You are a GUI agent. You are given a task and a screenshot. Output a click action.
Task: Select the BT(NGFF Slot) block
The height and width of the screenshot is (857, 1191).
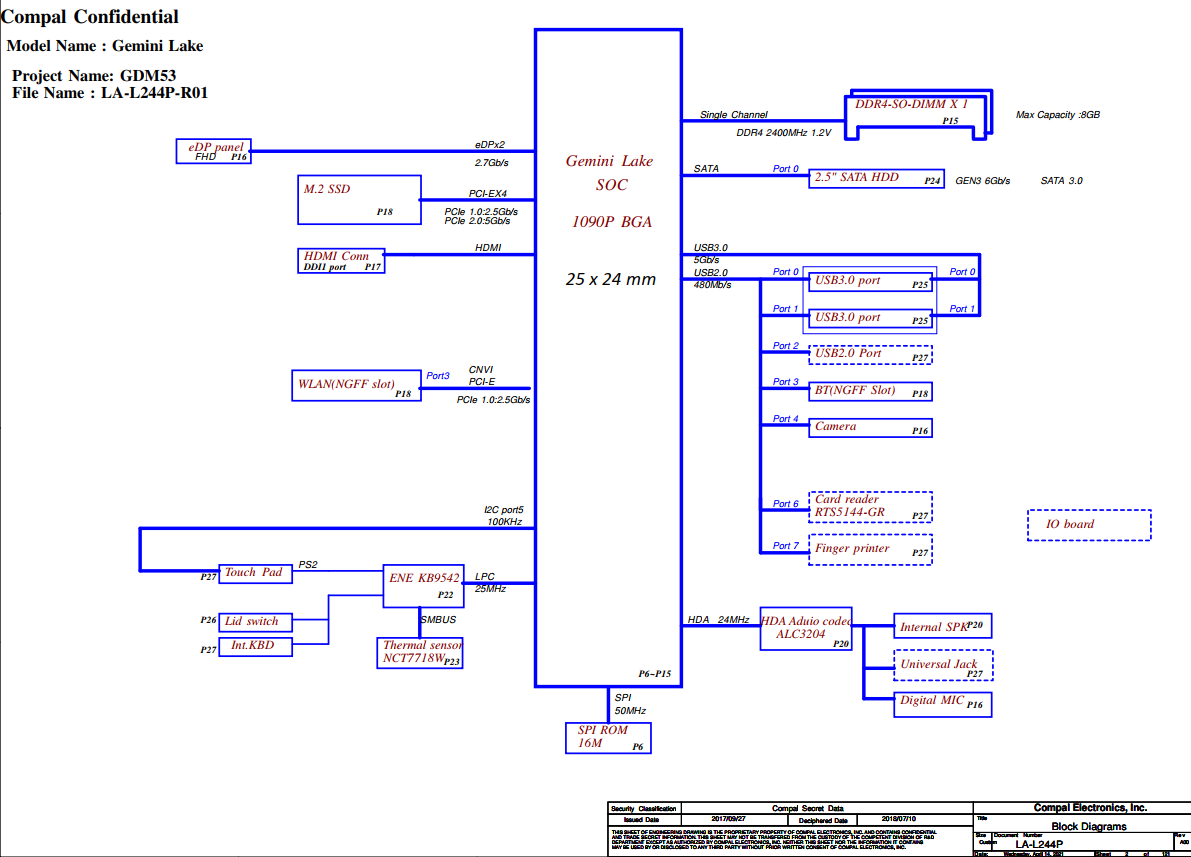tap(870, 391)
